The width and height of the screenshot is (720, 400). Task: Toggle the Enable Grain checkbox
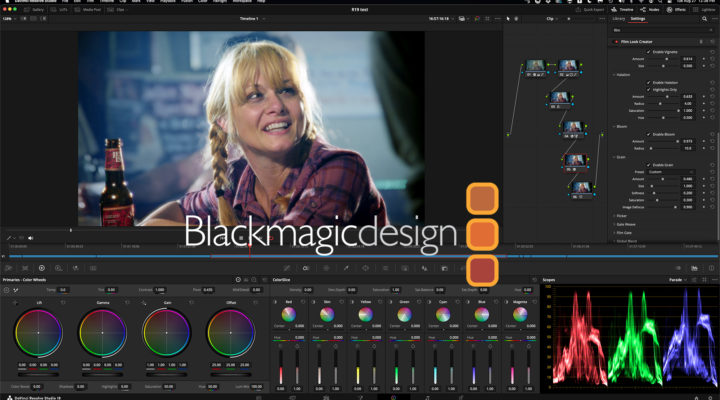pyautogui.click(x=648, y=165)
